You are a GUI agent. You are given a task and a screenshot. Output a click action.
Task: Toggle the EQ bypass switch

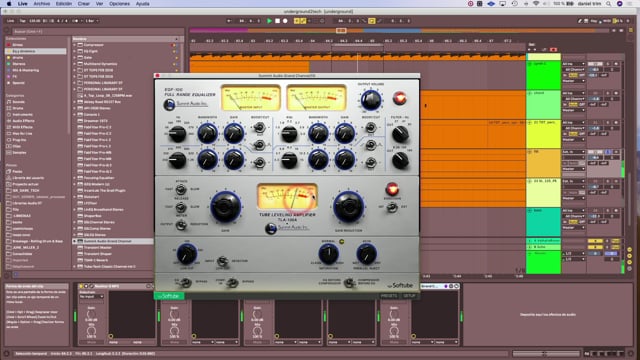(185, 282)
